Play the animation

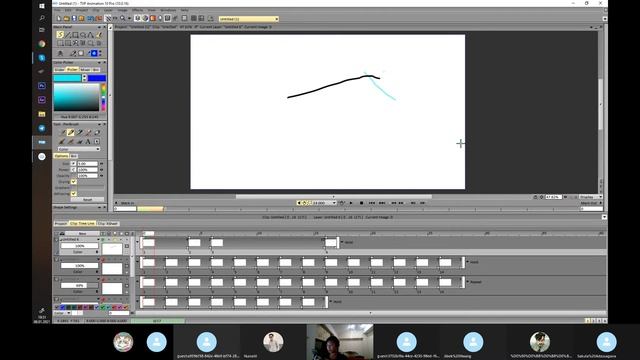[351, 203]
